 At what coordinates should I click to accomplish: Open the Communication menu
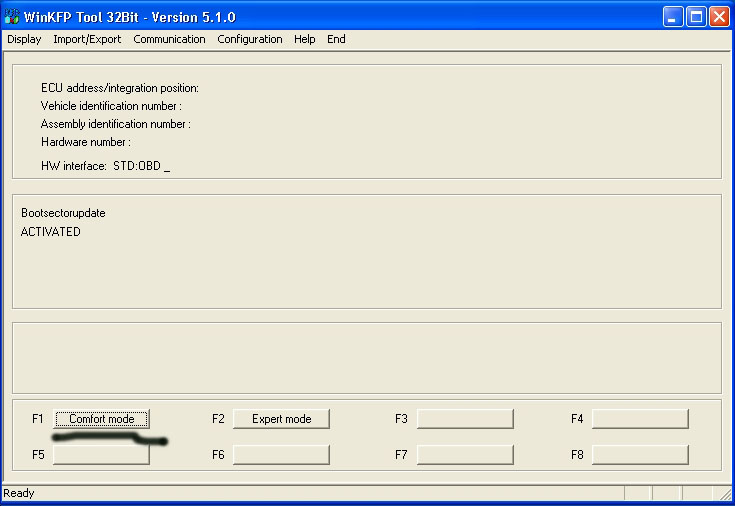point(169,39)
